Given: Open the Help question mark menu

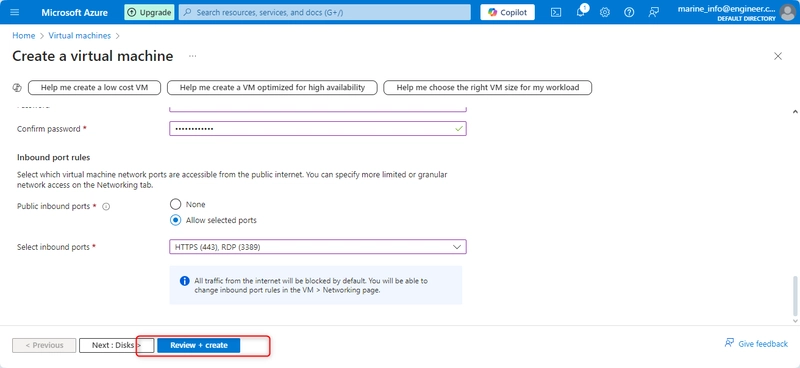Looking at the screenshot, I should [x=629, y=12].
